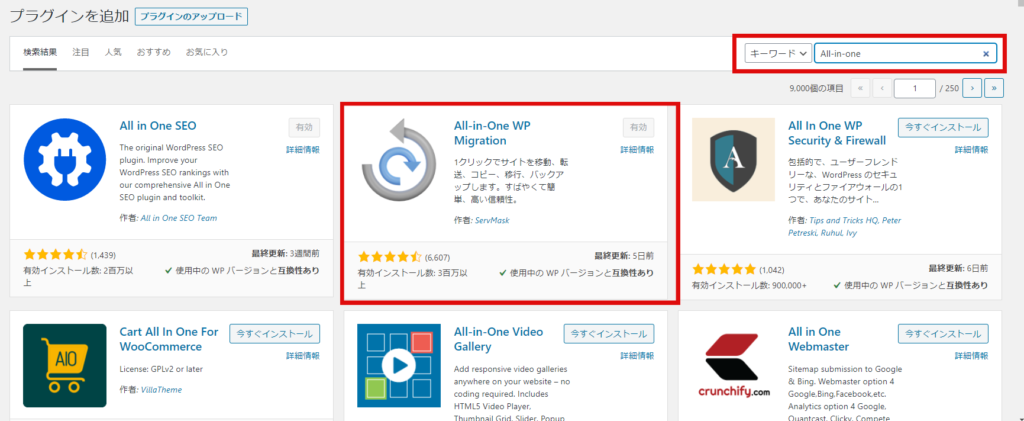Viewport: 1024px width, 421px height.
Task: Switch to the お気に入り tab
Action: click(x=207, y=52)
